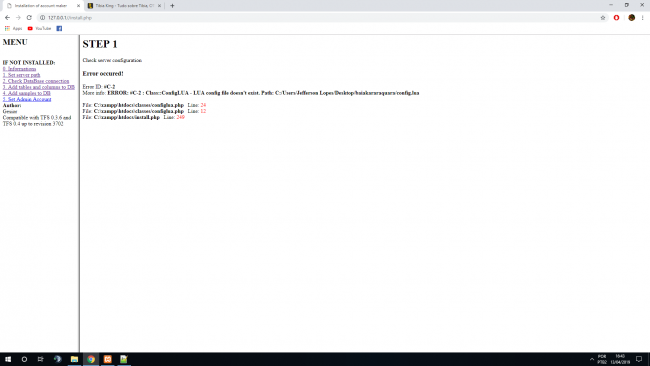
Task: Show hidden system tray icons chevron
Action: pyautogui.click(x=592, y=359)
